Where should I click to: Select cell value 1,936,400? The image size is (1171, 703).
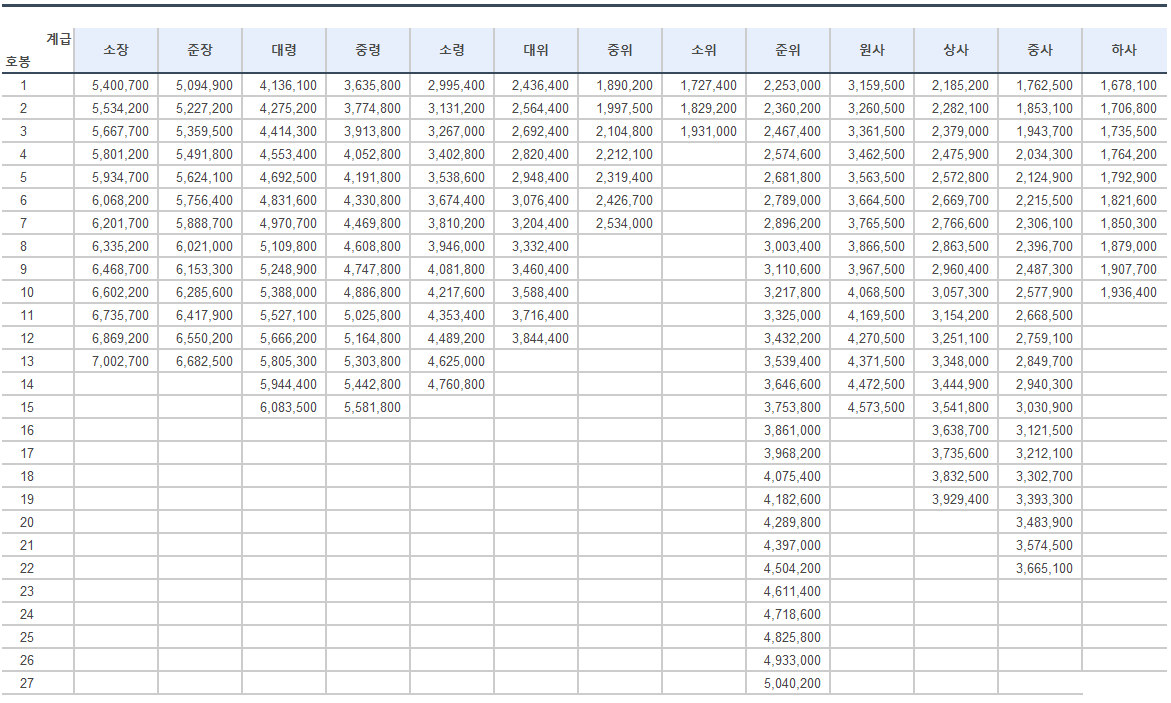click(x=1128, y=293)
